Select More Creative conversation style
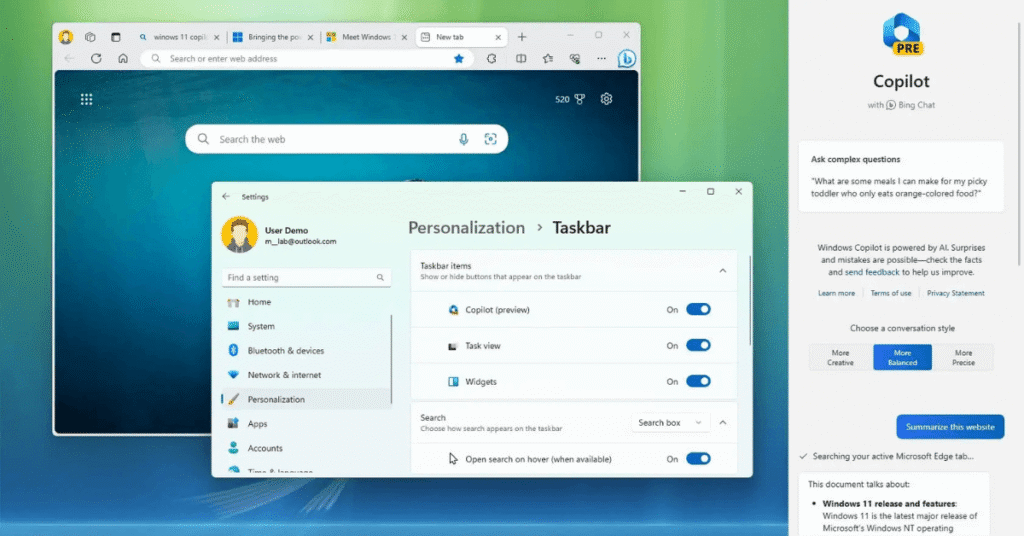 (840, 358)
